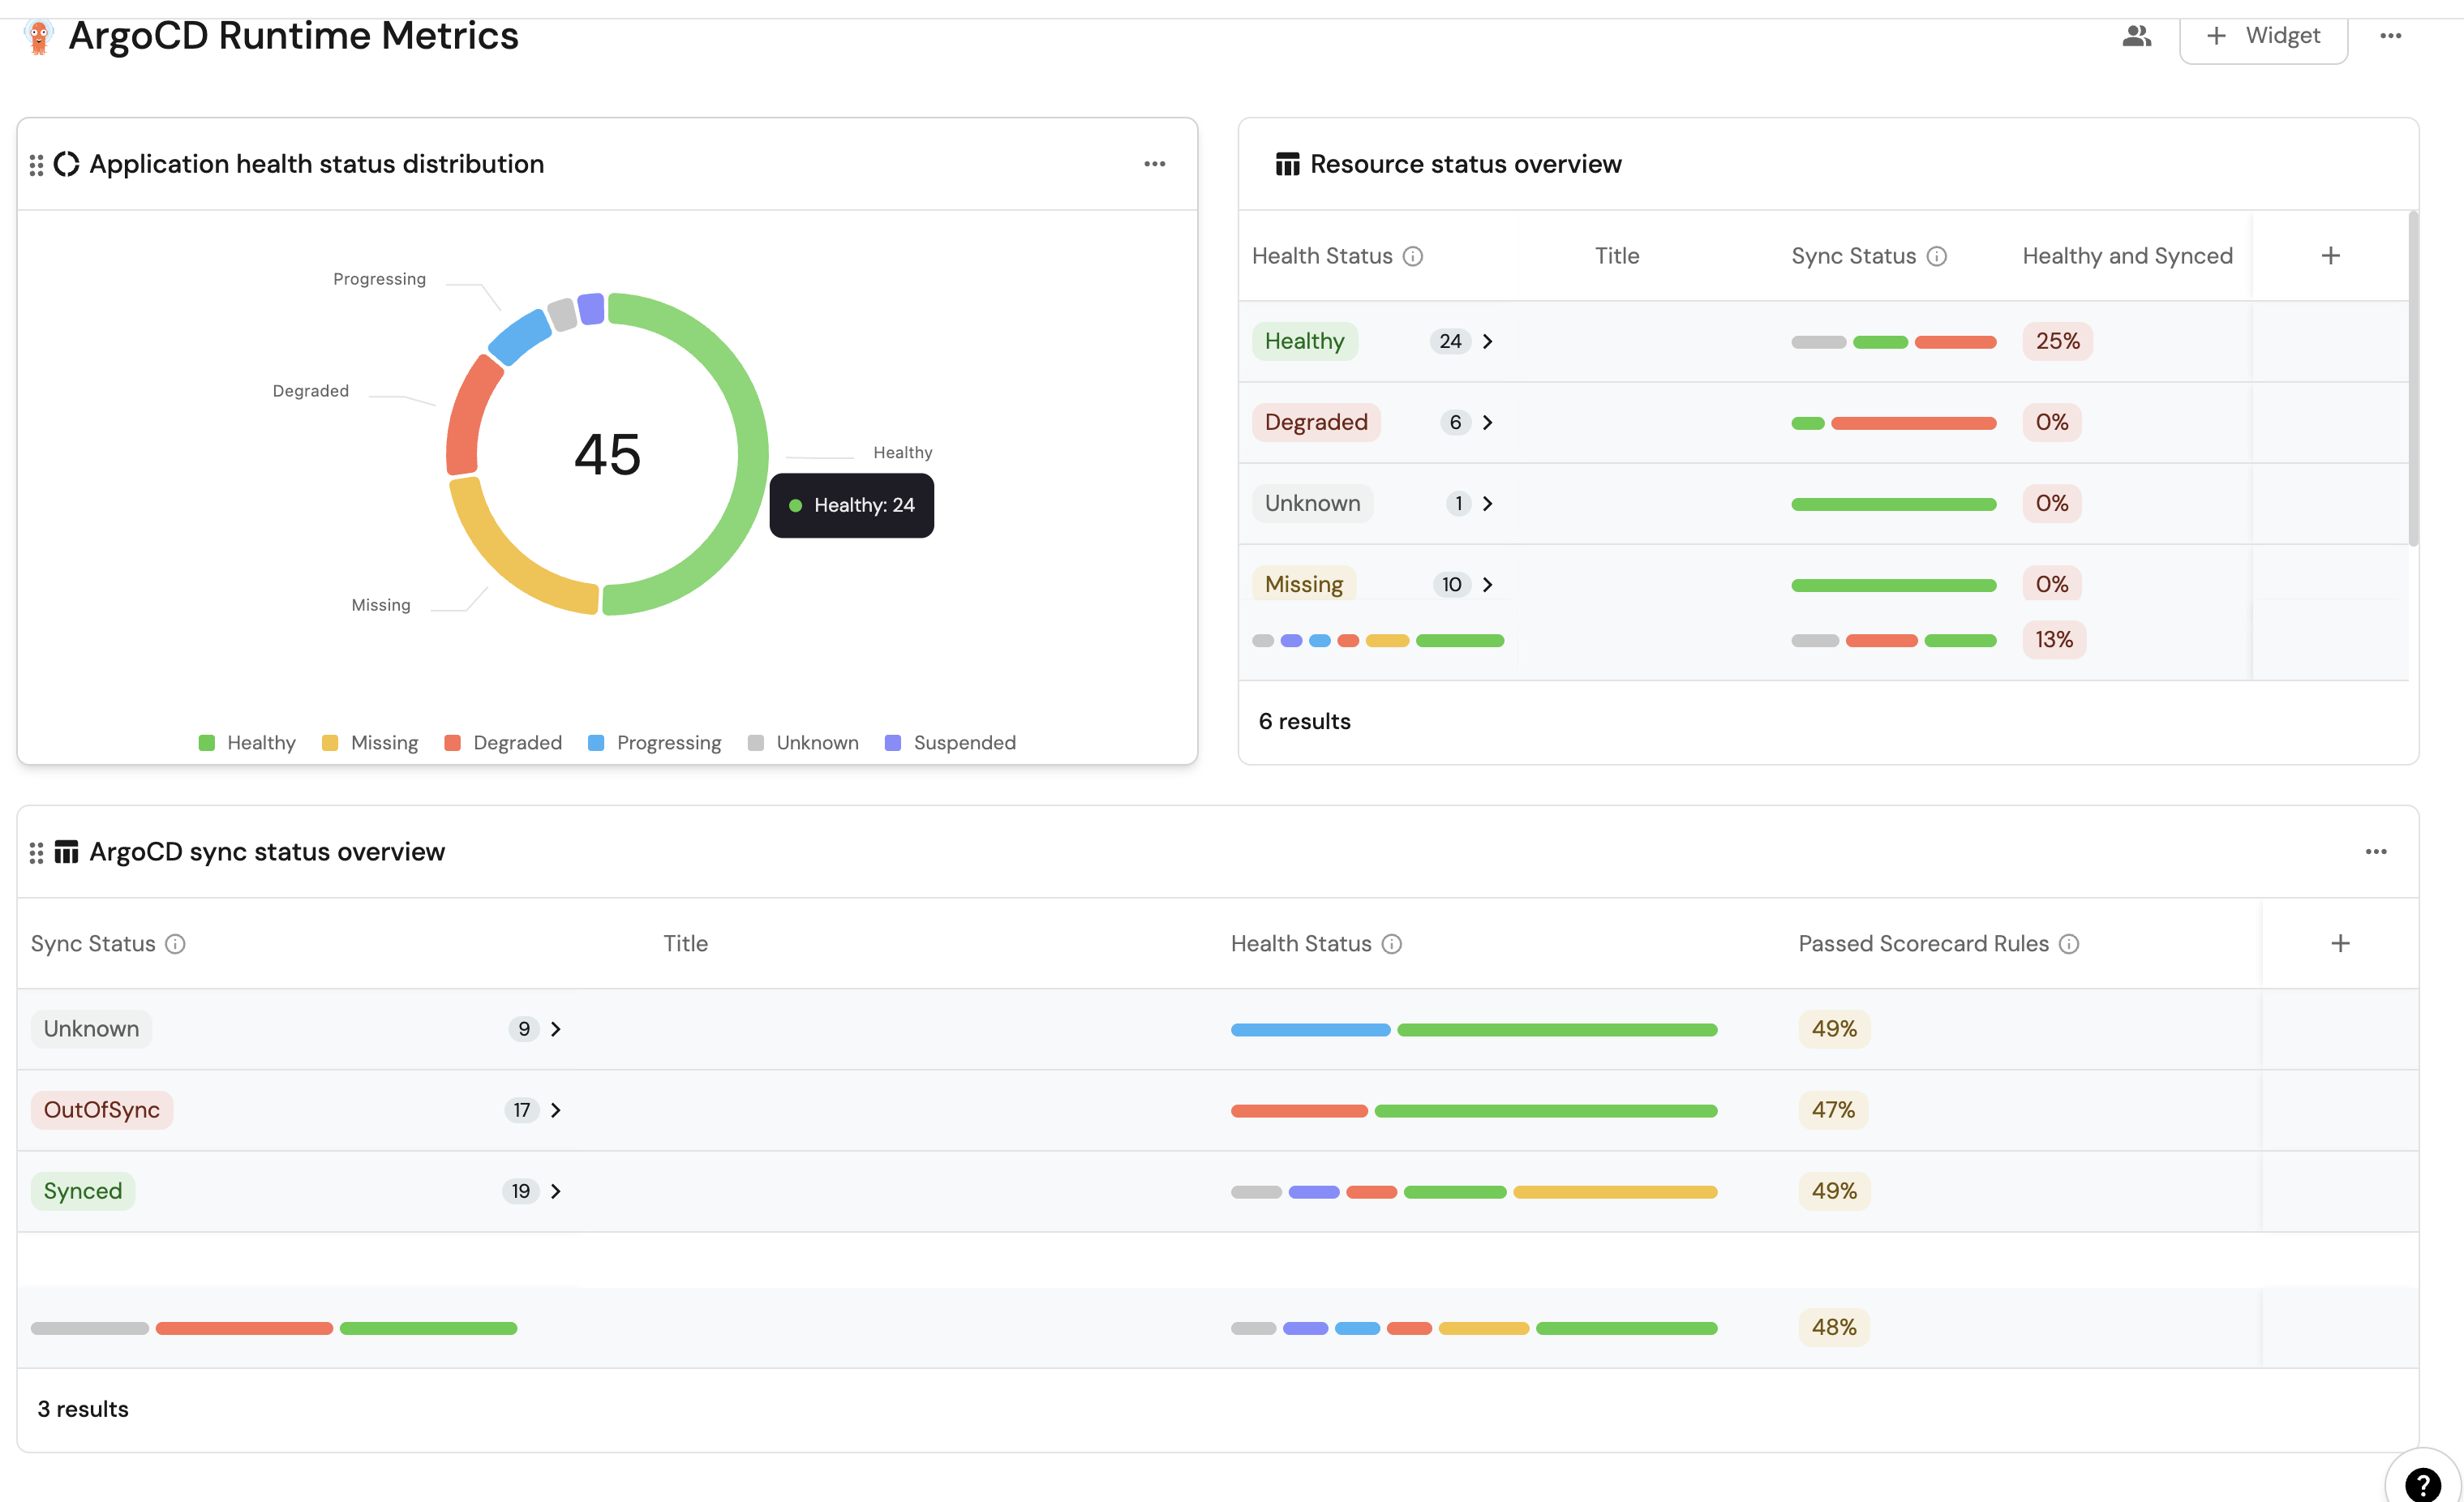Add column in resource status overview table
Screen dimensions: 2464x1502
click(2330, 256)
